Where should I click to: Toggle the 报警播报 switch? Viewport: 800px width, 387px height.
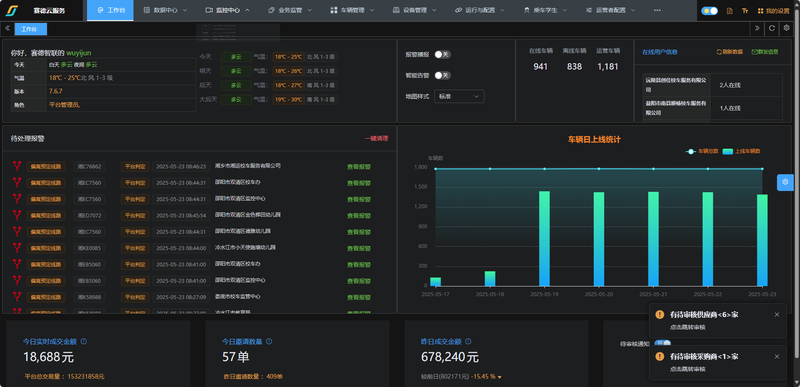tap(442, 54)
